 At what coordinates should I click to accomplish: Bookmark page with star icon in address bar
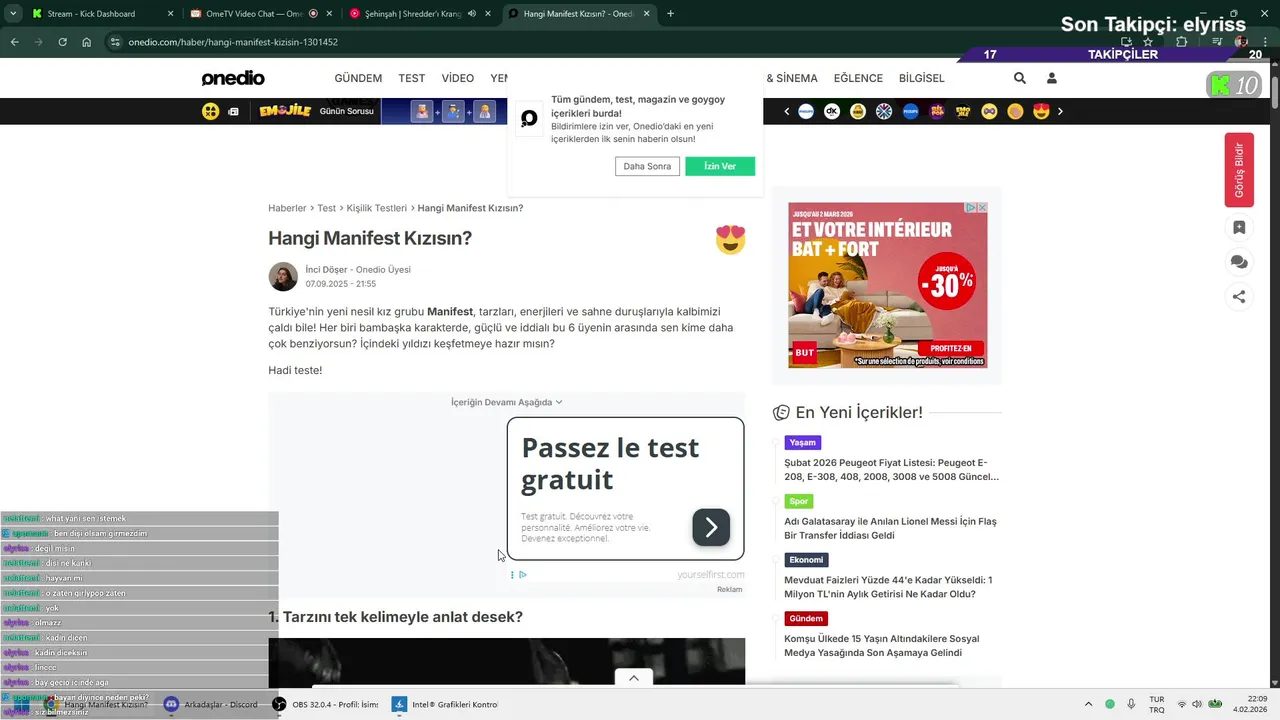(1148, 42)
